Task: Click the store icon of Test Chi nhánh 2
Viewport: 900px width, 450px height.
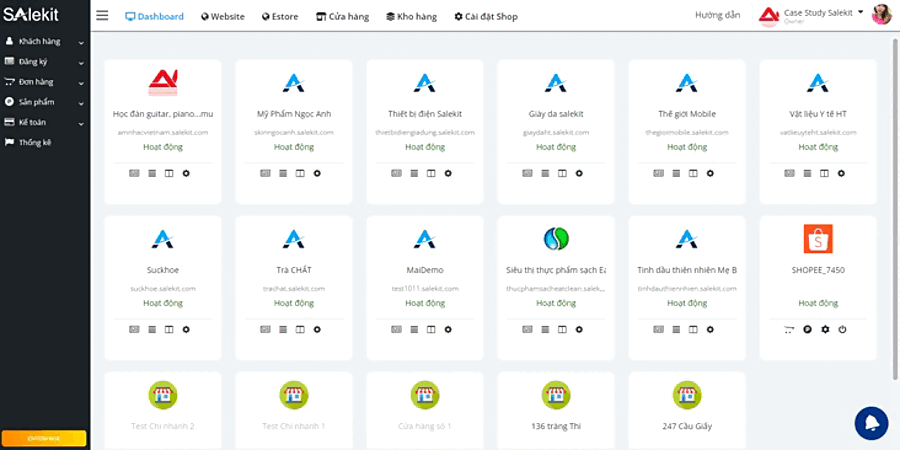Action: [x=163, y=395]
